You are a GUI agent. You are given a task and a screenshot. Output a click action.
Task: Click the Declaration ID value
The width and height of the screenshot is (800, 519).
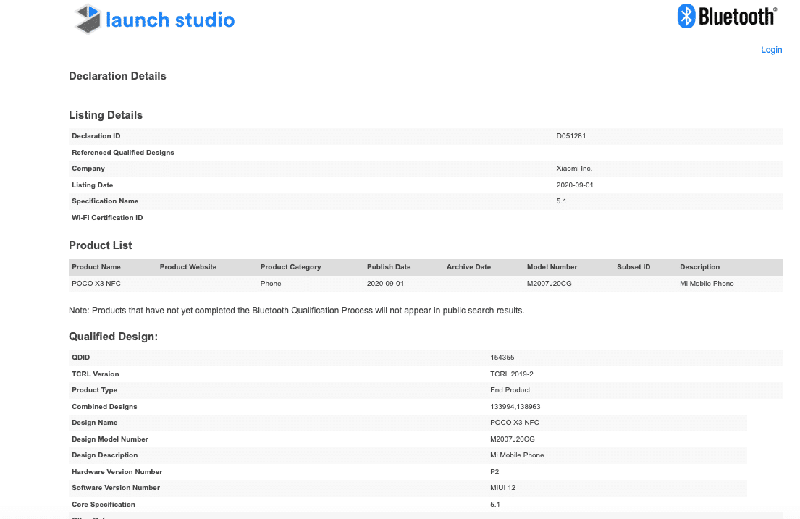click(570, 136)
